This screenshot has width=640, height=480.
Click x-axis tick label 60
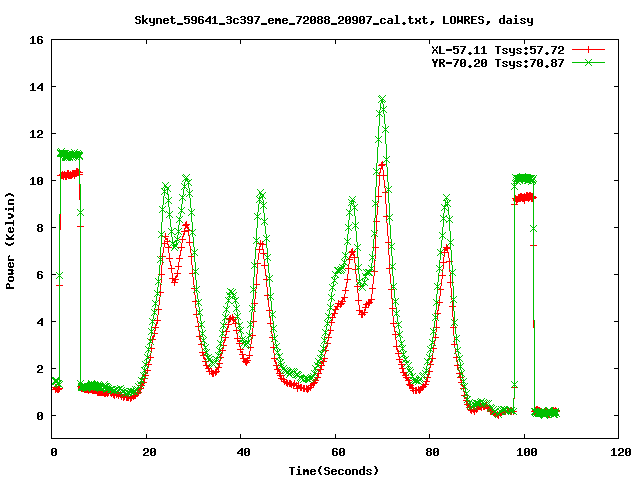coord(338,452)
